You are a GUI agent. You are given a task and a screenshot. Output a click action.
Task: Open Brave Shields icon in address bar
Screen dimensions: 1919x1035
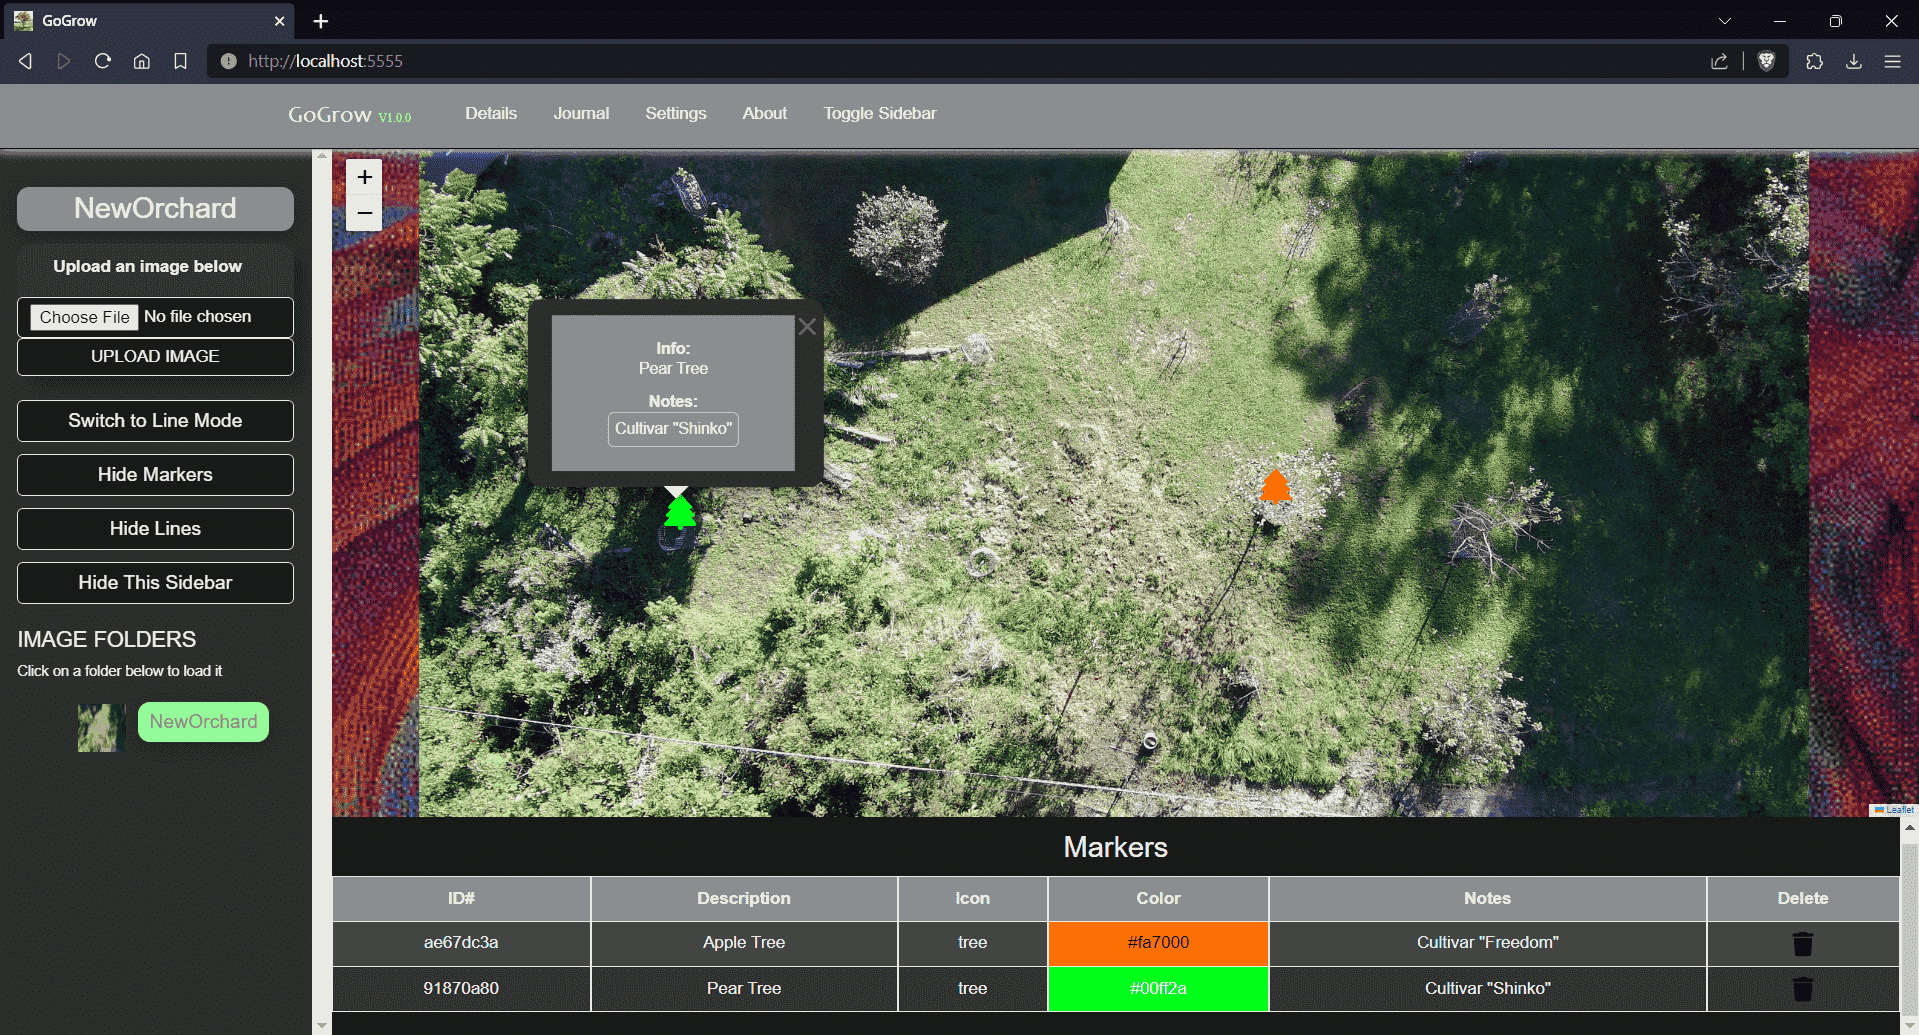coord(1766,61)
